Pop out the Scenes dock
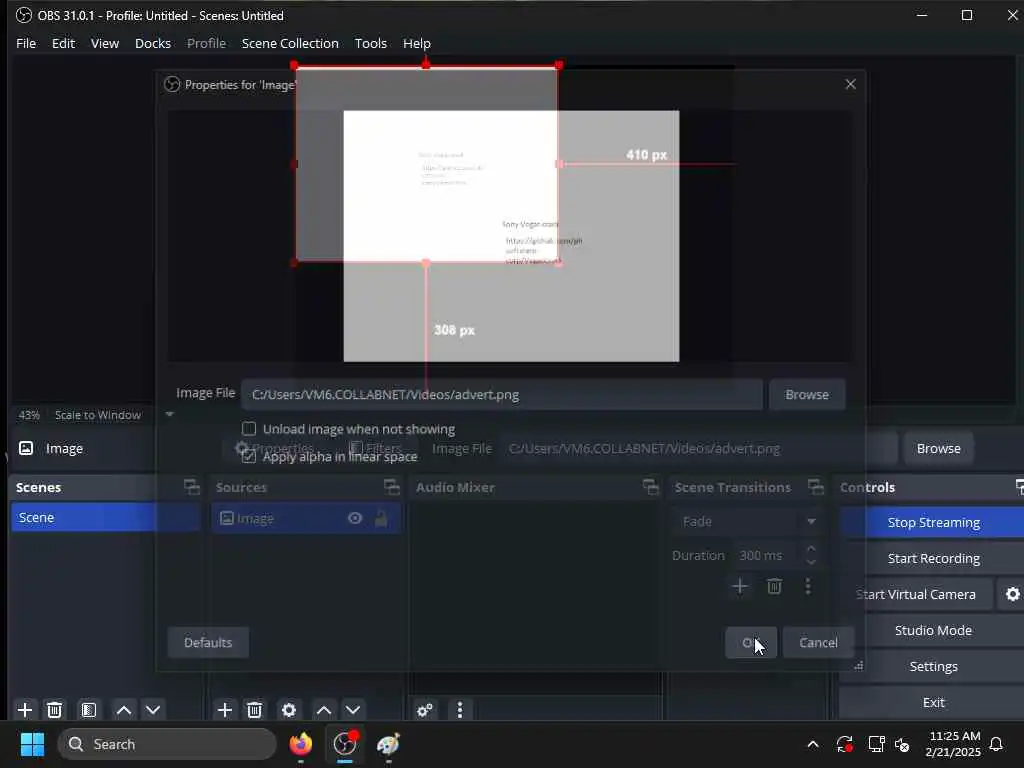Image resolution: width=1024 pixels, height=768 pixels. click(x=191, y=487)
